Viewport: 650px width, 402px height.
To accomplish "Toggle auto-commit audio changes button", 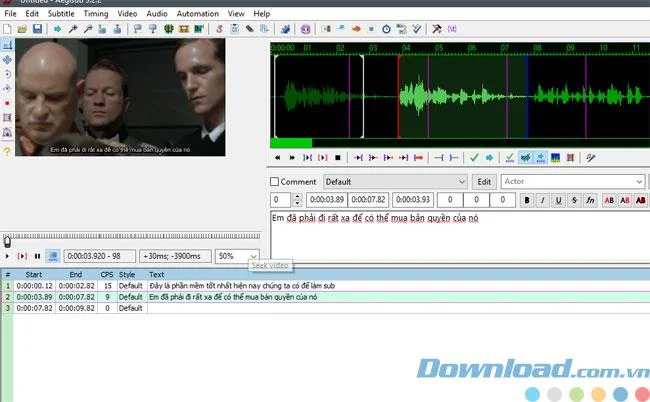I will 510,157.
